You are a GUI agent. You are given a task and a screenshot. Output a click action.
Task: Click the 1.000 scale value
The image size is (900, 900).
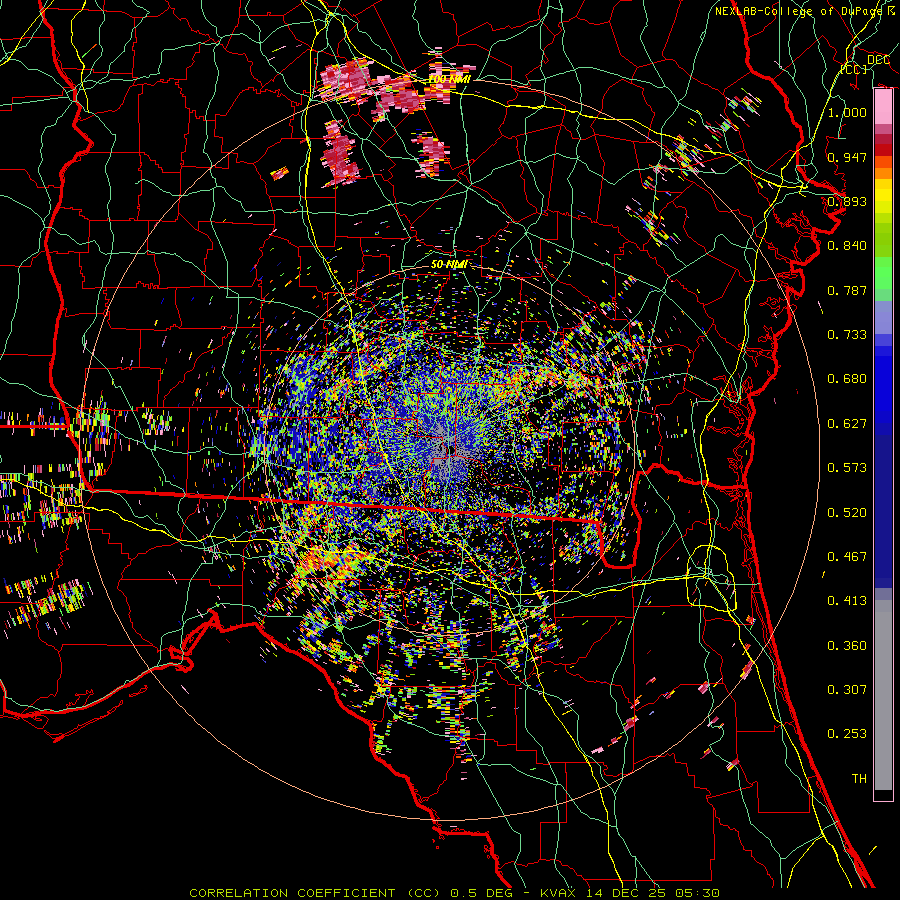coord(847,112)
